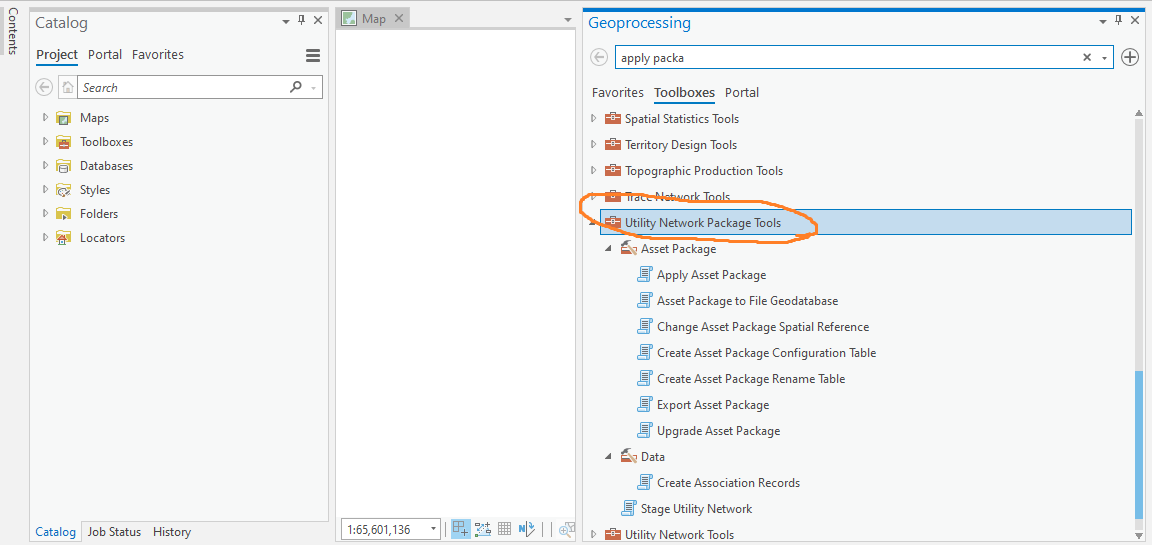Click the Catalog search magnifier icon
This screenshot has width=1152, height=545.
(x=295, y=87)
